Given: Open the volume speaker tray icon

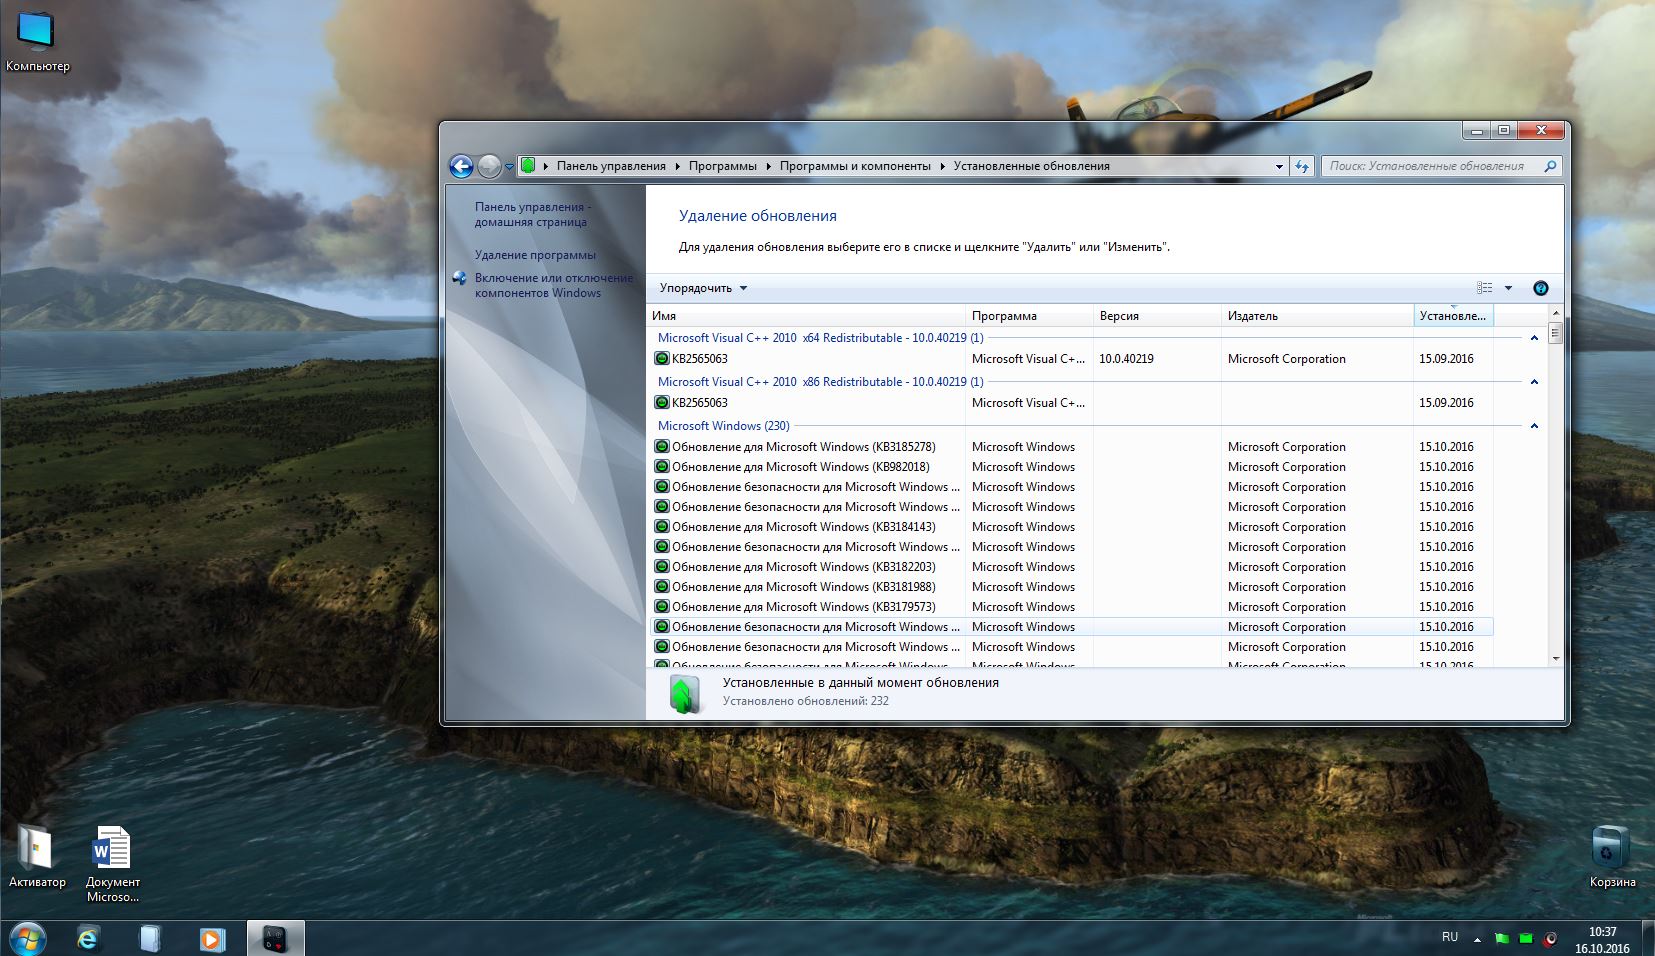Looking at the screenshot, I should pyautogui.click(x=1550, y=938).
